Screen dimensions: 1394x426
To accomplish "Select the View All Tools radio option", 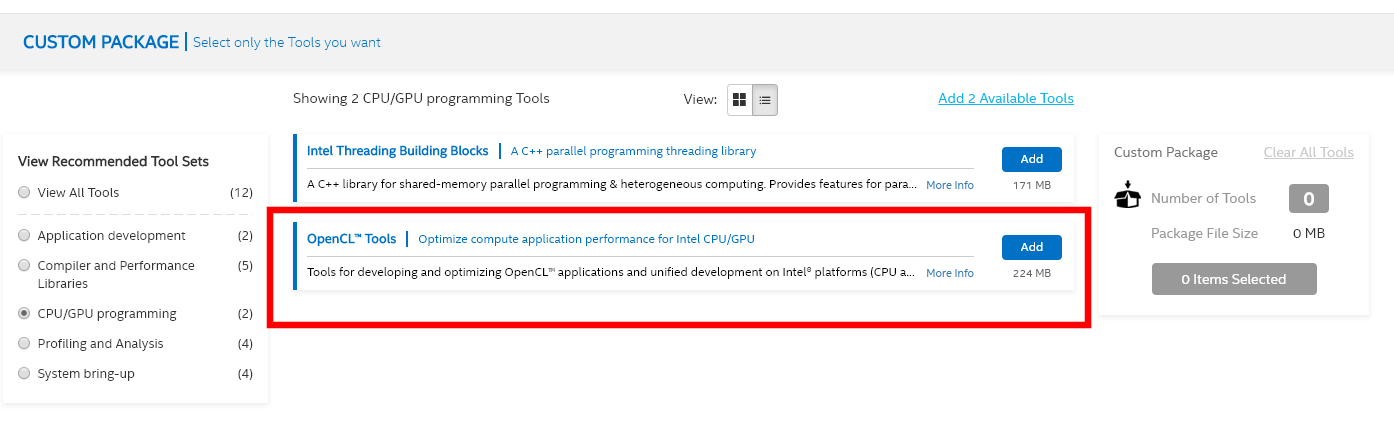I will (x=24, y=193).
